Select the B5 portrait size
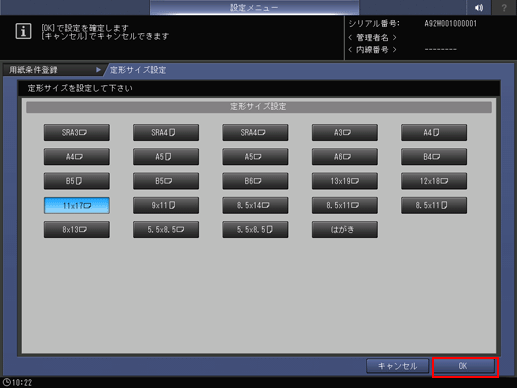 tap(77, 181)
